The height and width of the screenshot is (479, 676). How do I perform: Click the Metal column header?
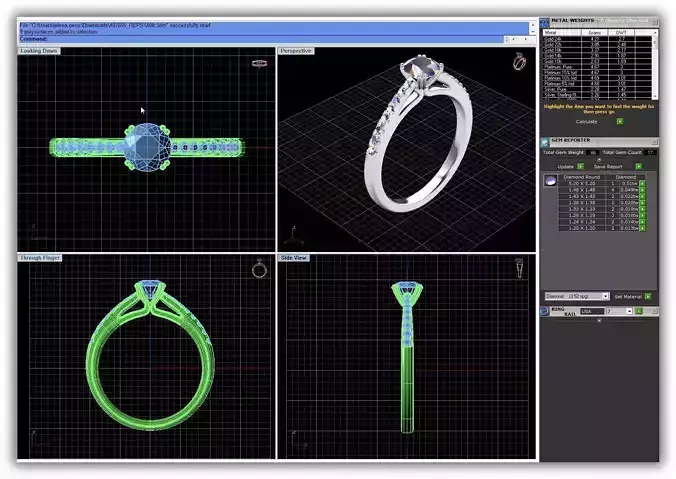pyautogui.click(x=562, y=32)
